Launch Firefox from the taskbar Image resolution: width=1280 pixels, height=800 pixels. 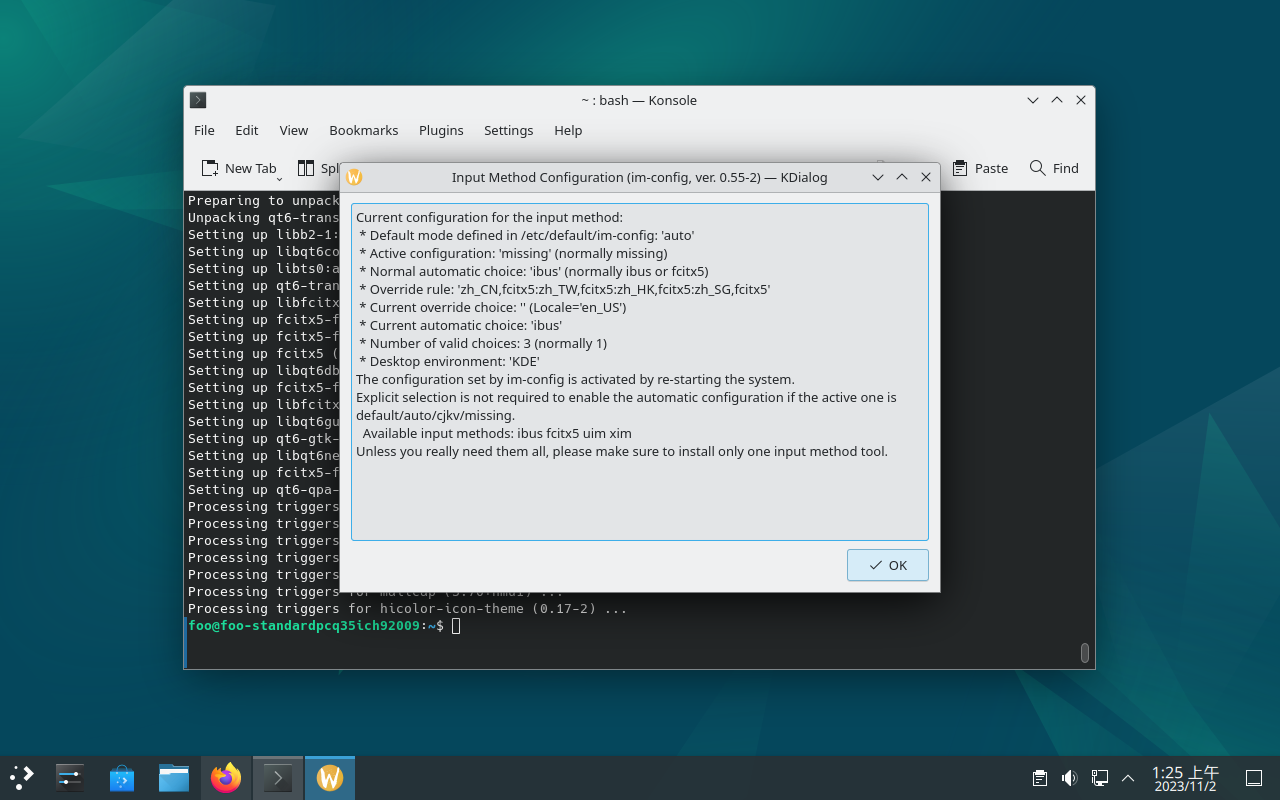pyautogui.click(x=226, y=777)
